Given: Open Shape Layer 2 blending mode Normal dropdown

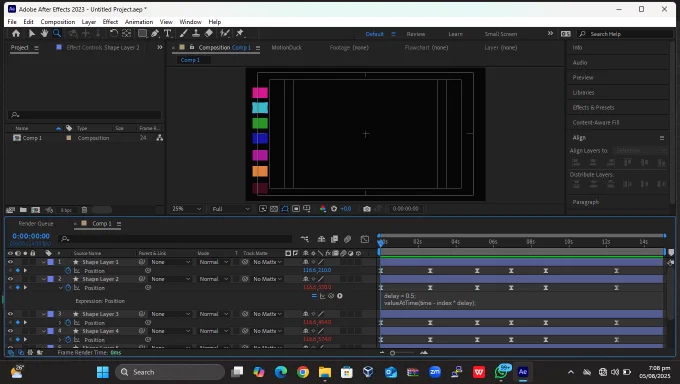Looking at the screenshot, I should pos(213,279).
